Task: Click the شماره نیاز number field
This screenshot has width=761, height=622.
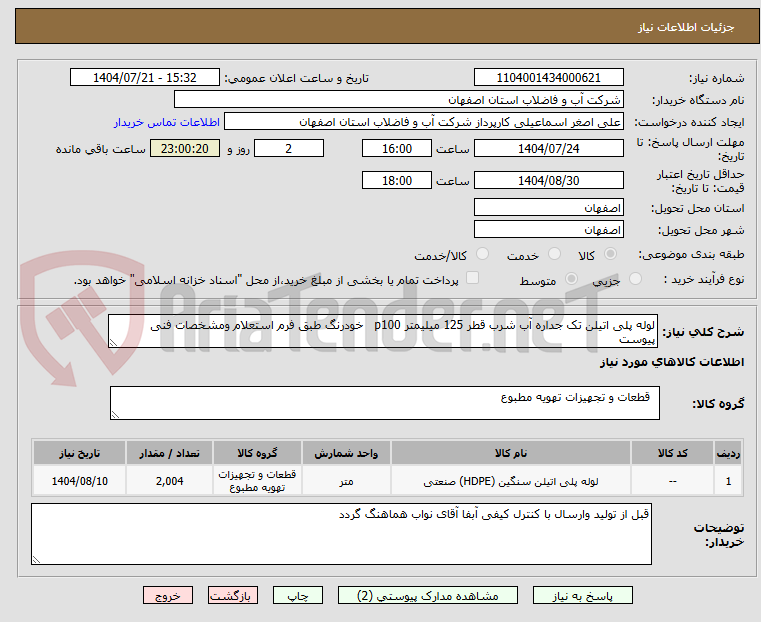Action: coord(548,78)
